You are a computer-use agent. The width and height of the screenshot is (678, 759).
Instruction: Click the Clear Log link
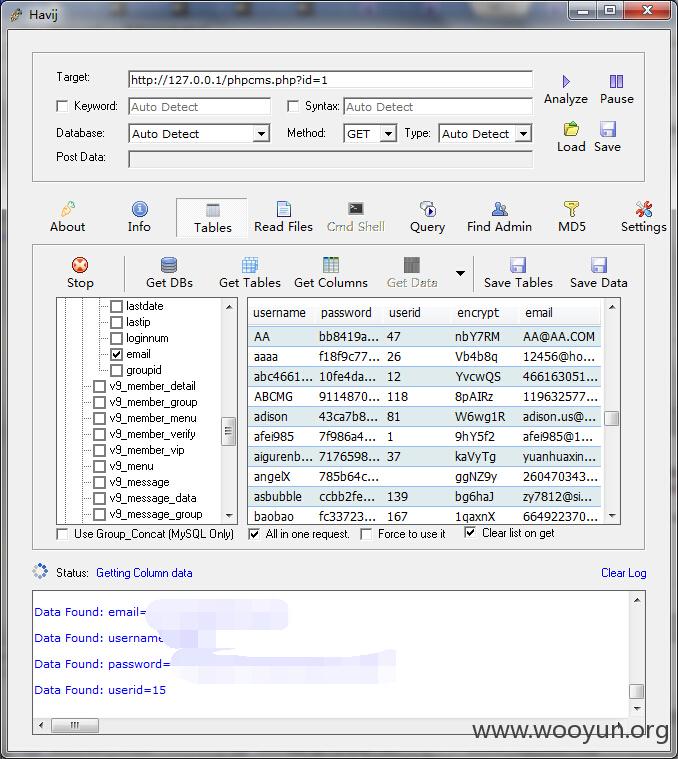(x=623, y=573)
